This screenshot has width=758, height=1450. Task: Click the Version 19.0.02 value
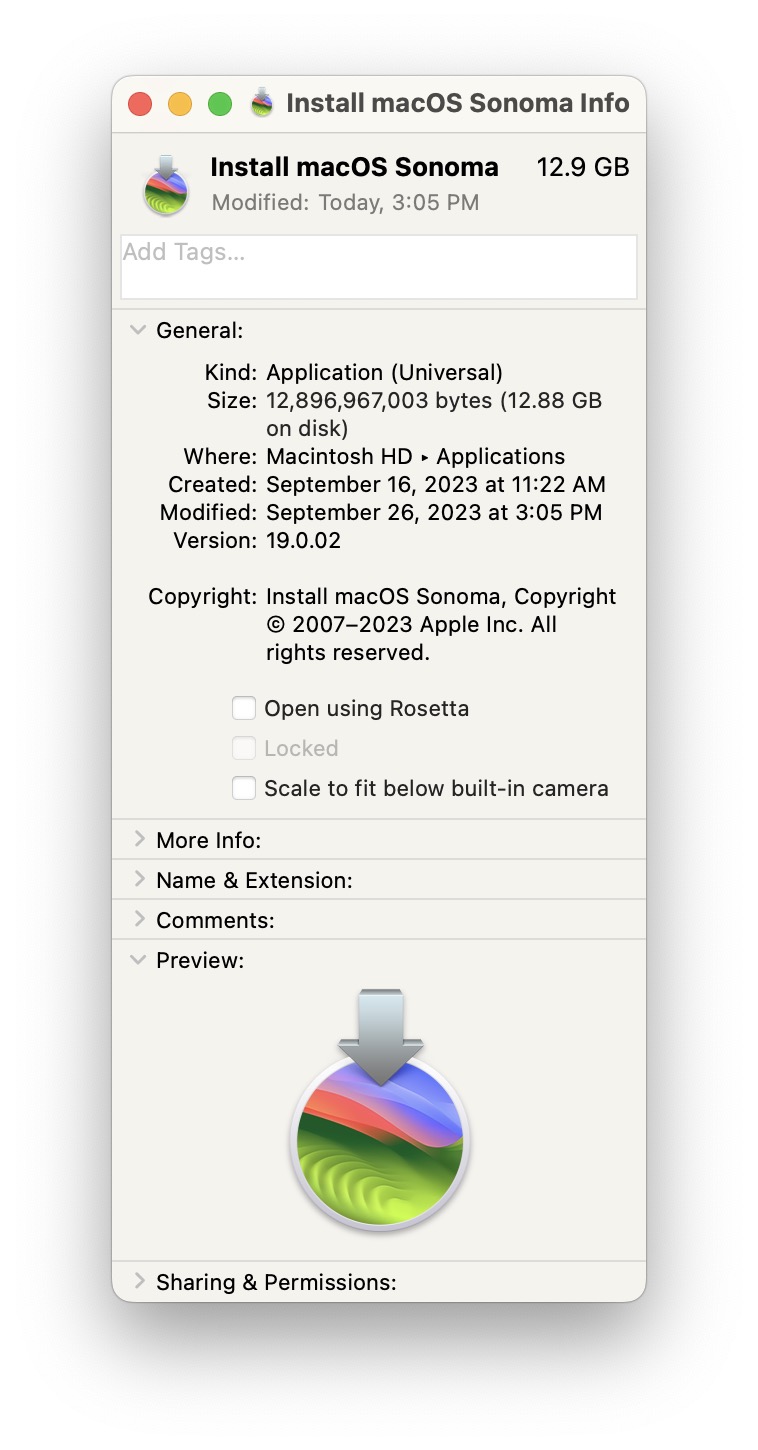[303, 541]
